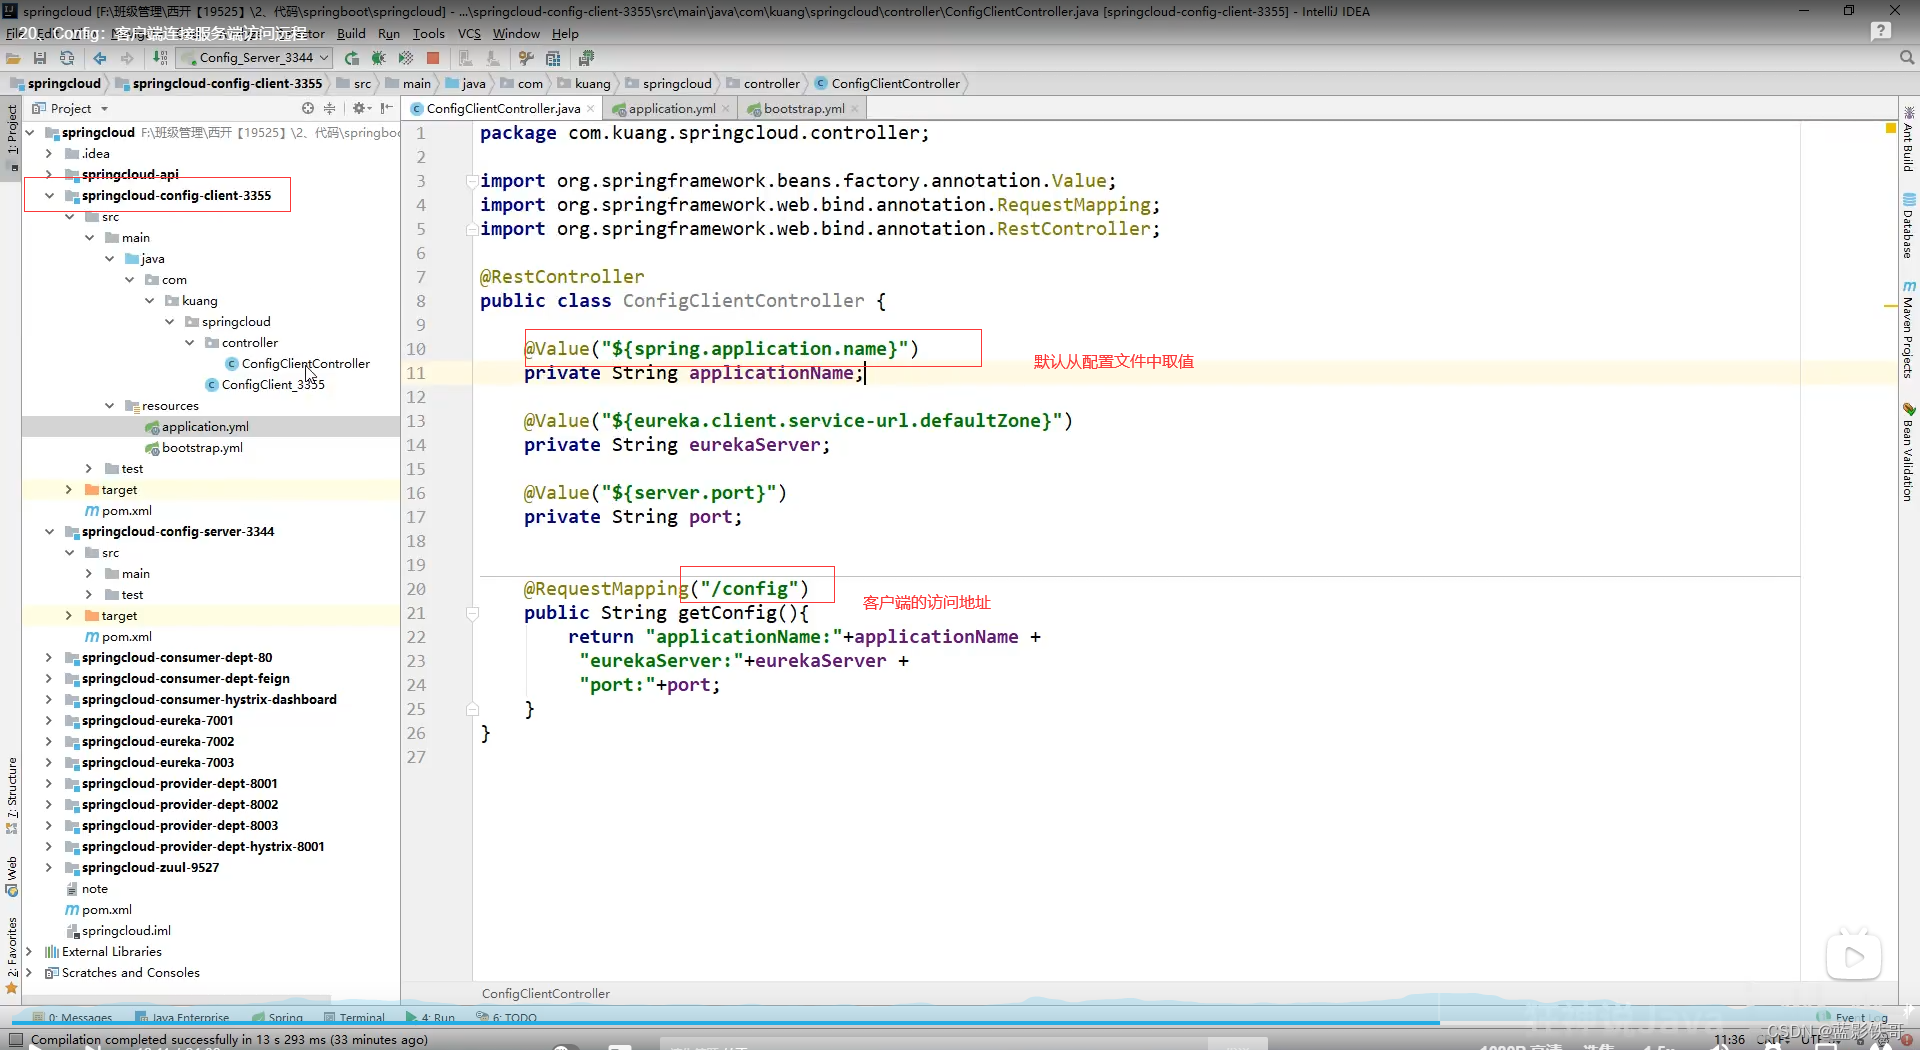Screen dimensions: 1920x1050
Task: Open the Config_Server_3344 run configuration dropdown
Action: [x=253, y=58]
